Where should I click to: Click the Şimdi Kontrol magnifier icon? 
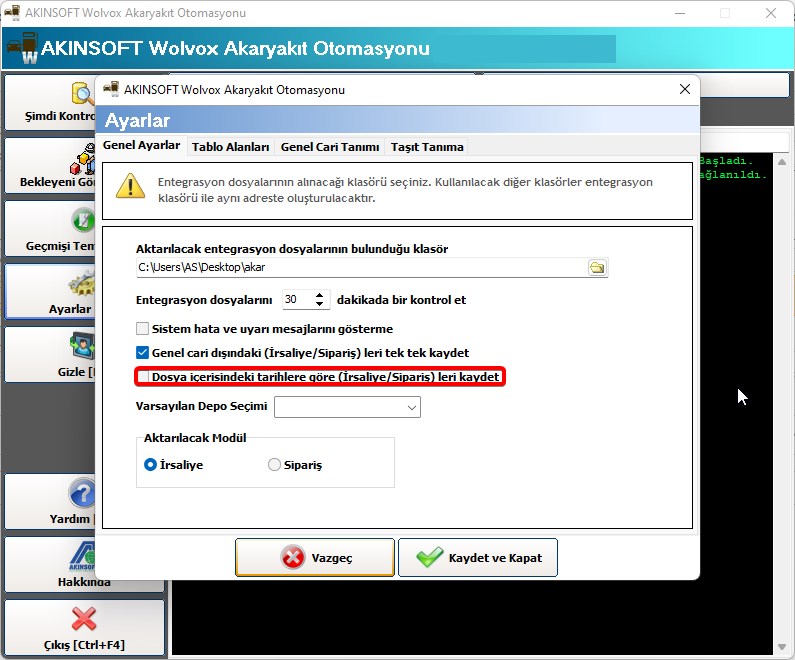(x=82, y=93)
